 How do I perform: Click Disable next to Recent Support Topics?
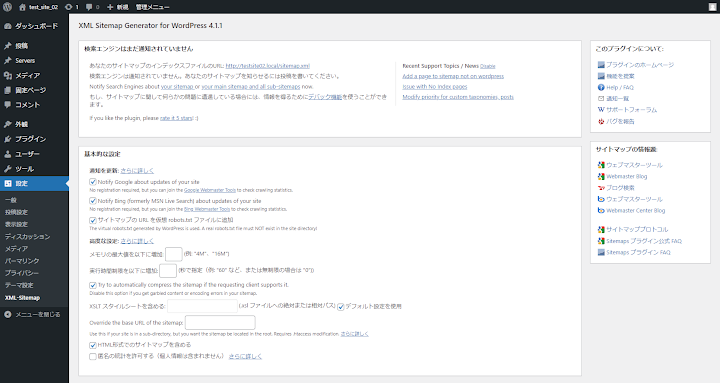[488, 66]
